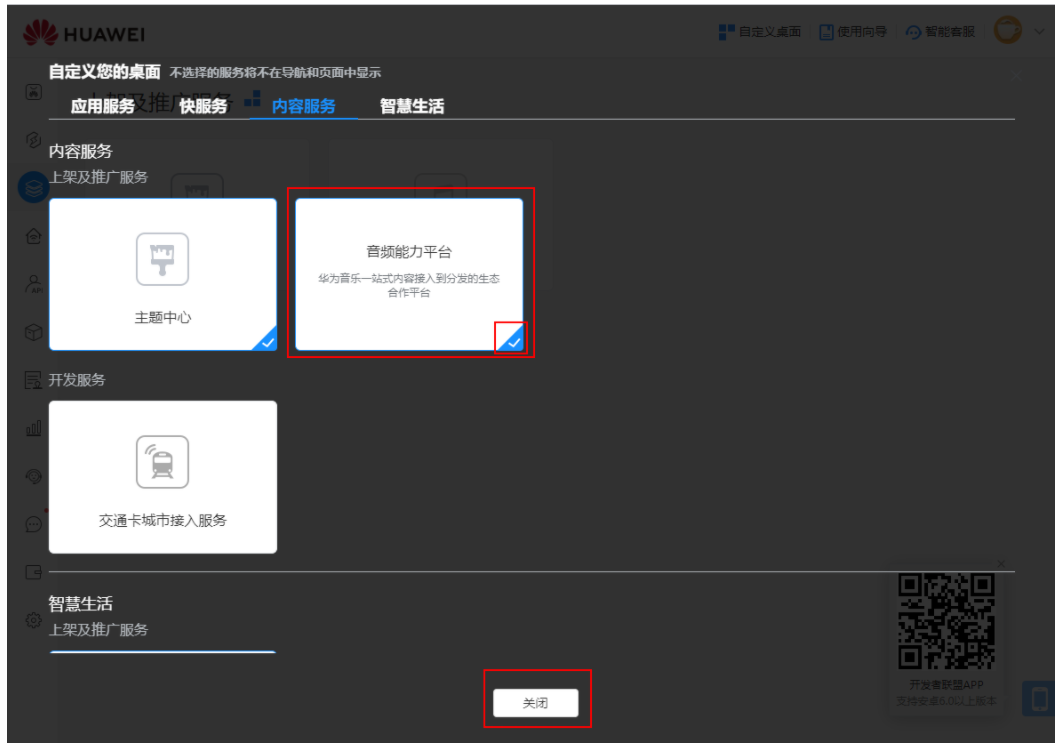Click the certificate document sidebar icon
Image resolution: width=1062 pixels, height=747 pixels.
34,380
